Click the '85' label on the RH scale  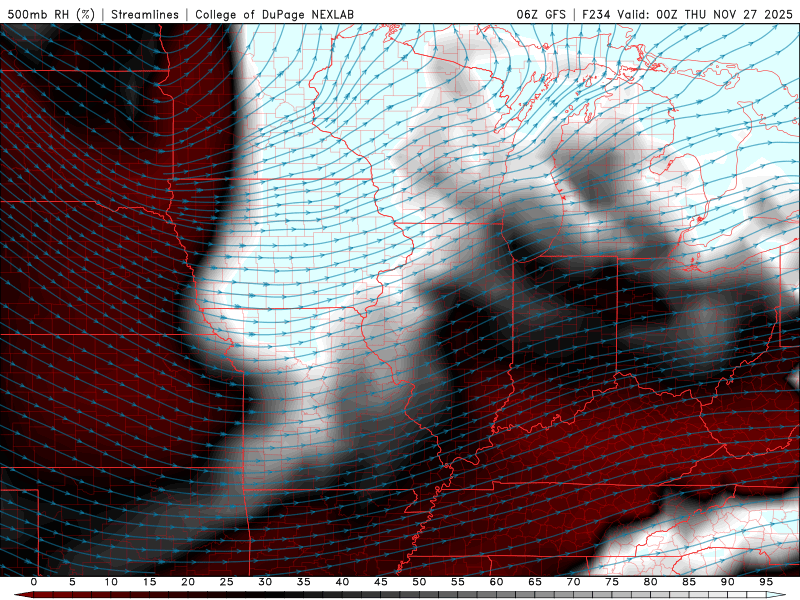(x=689, y=582)
